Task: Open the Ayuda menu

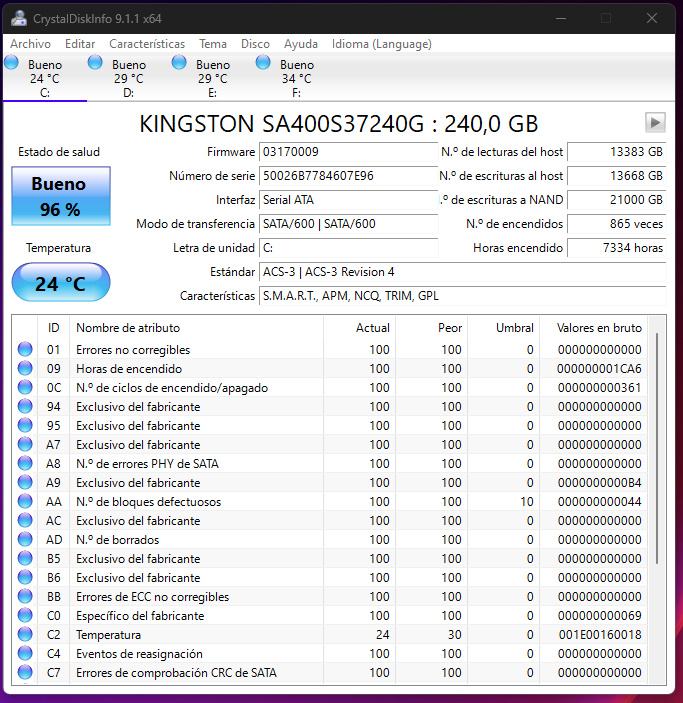Action: pos(300,44)
